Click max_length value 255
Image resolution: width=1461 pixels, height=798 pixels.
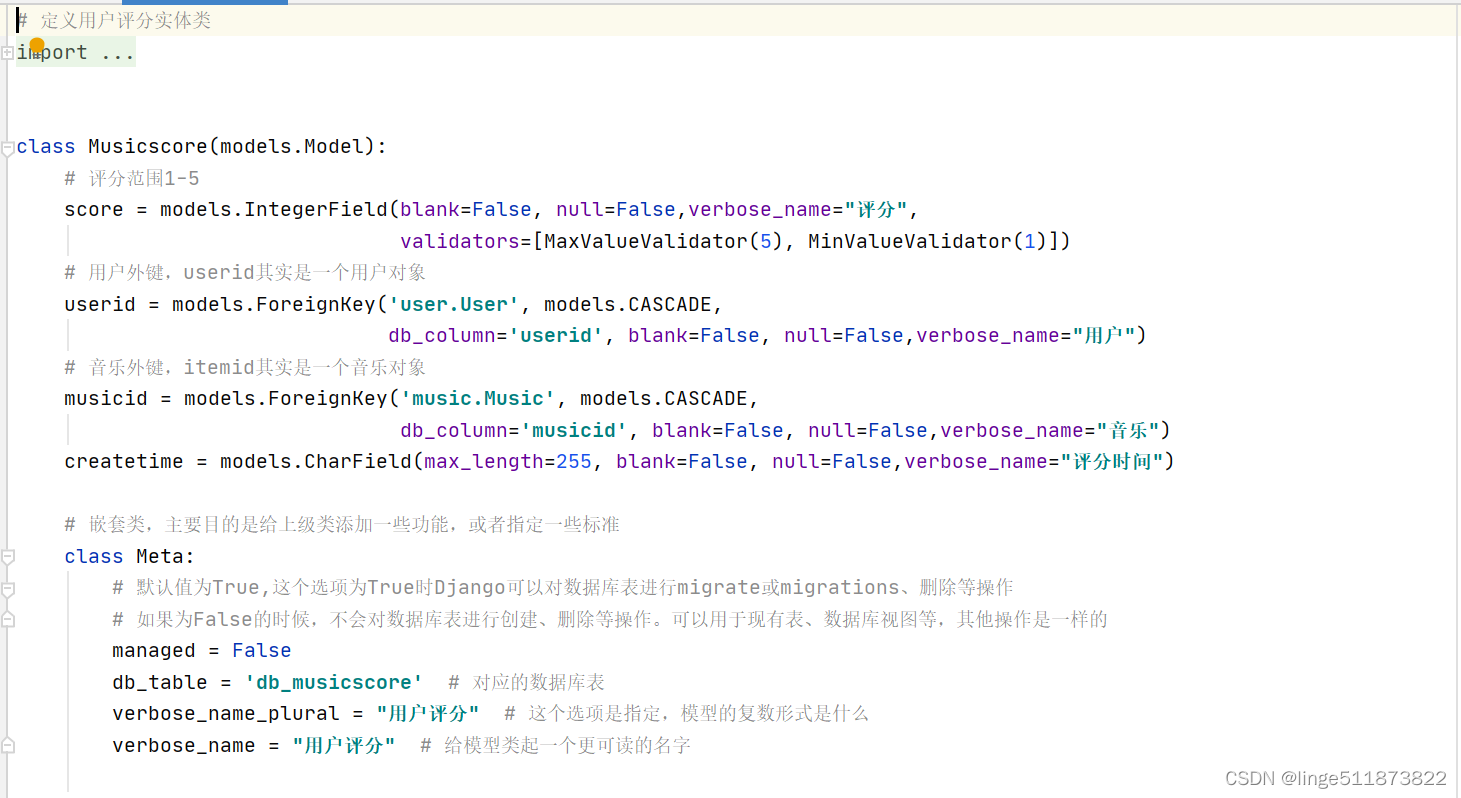[574, 462]
